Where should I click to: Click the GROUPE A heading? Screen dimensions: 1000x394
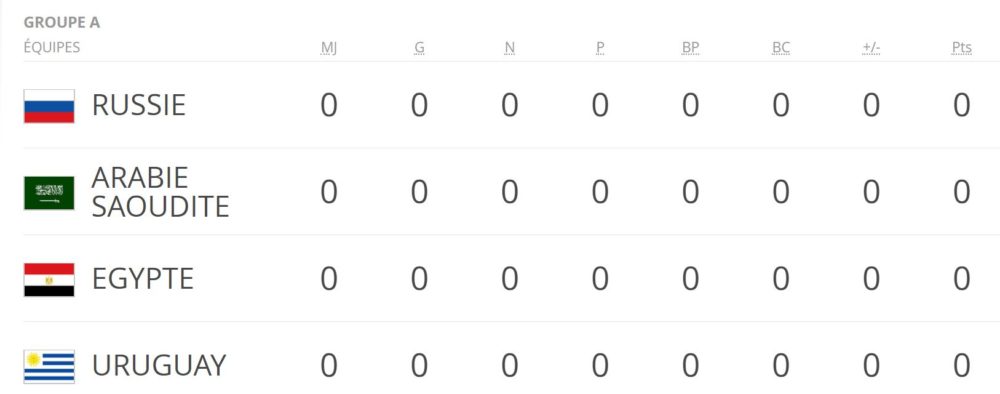pyautogui.click(x=62, y=23)
